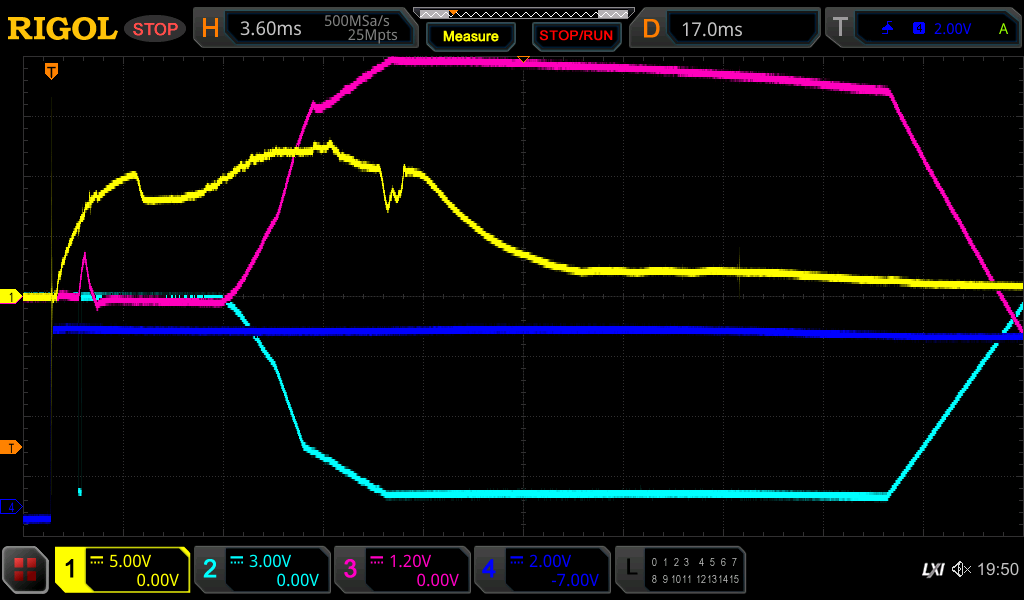Click the red STOP status indicator
Screen dimensions: 1024x600
coord(155,29)
